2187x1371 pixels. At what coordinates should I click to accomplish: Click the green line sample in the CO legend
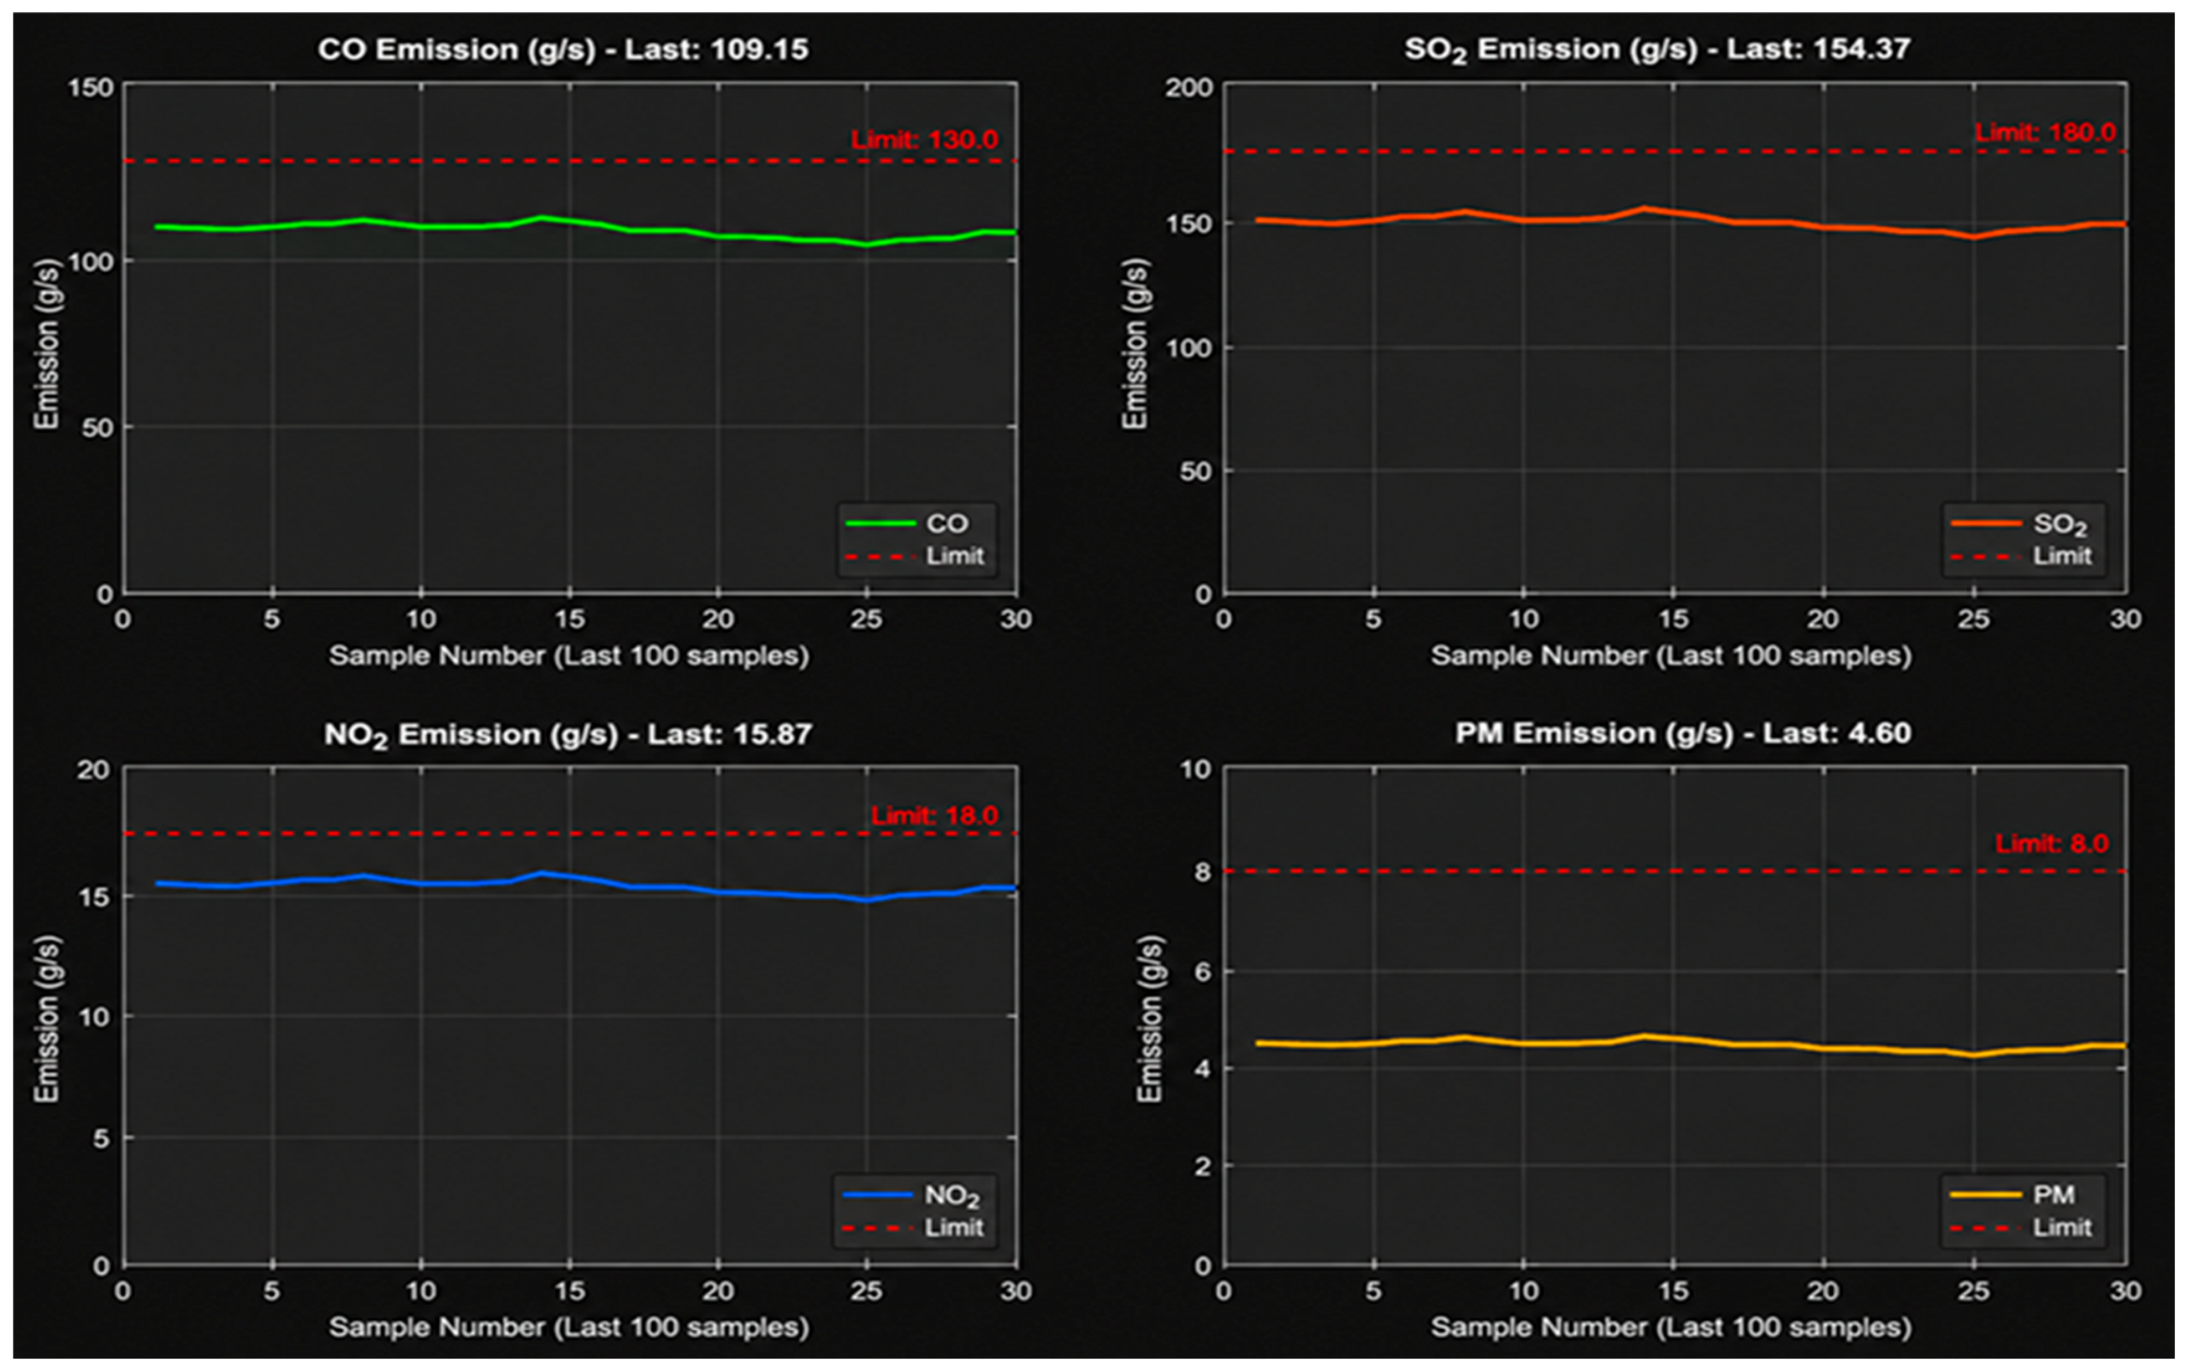[x=880, y=523]
